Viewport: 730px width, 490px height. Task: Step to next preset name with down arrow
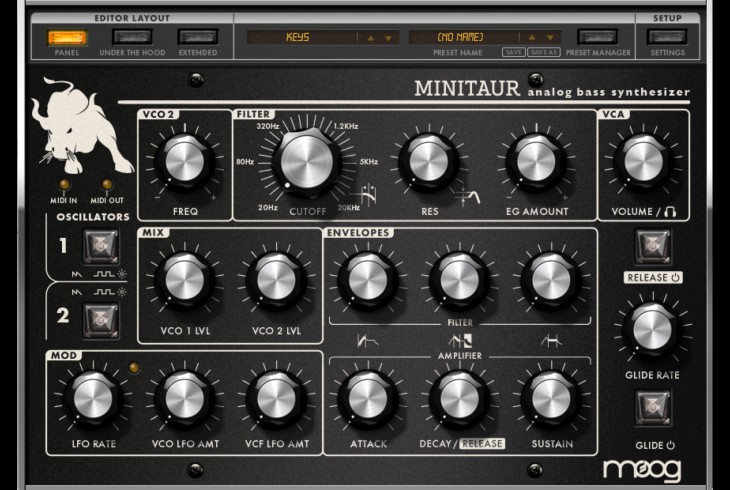click(551, 38)
